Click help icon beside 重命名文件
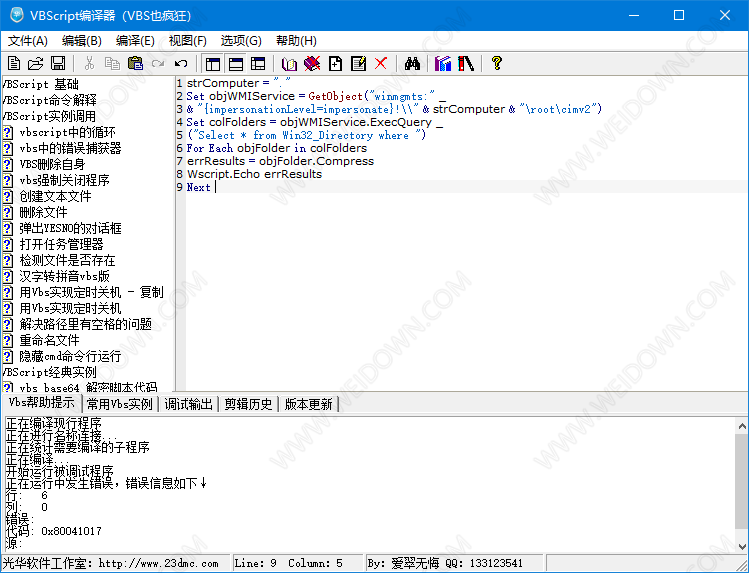This screenshot has width=749, height=573. pyautogui.click(x=8, y=340)
